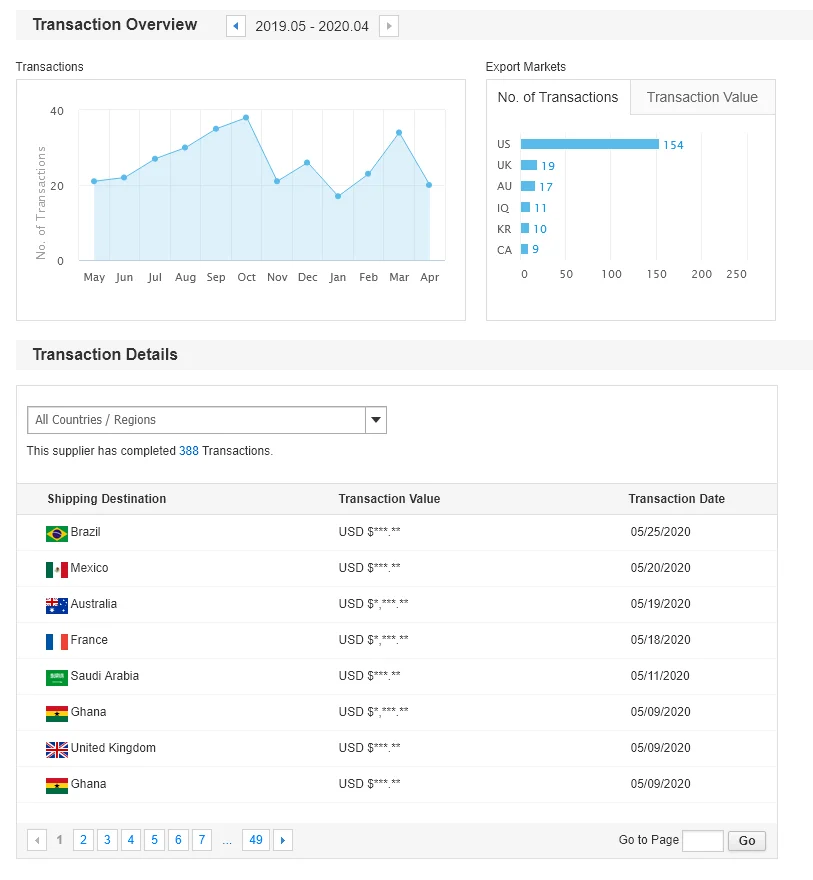The image size is (813, 880).
Task: Click the previous date range arrow
Action: pyautogui.click(x=236, y=26)
